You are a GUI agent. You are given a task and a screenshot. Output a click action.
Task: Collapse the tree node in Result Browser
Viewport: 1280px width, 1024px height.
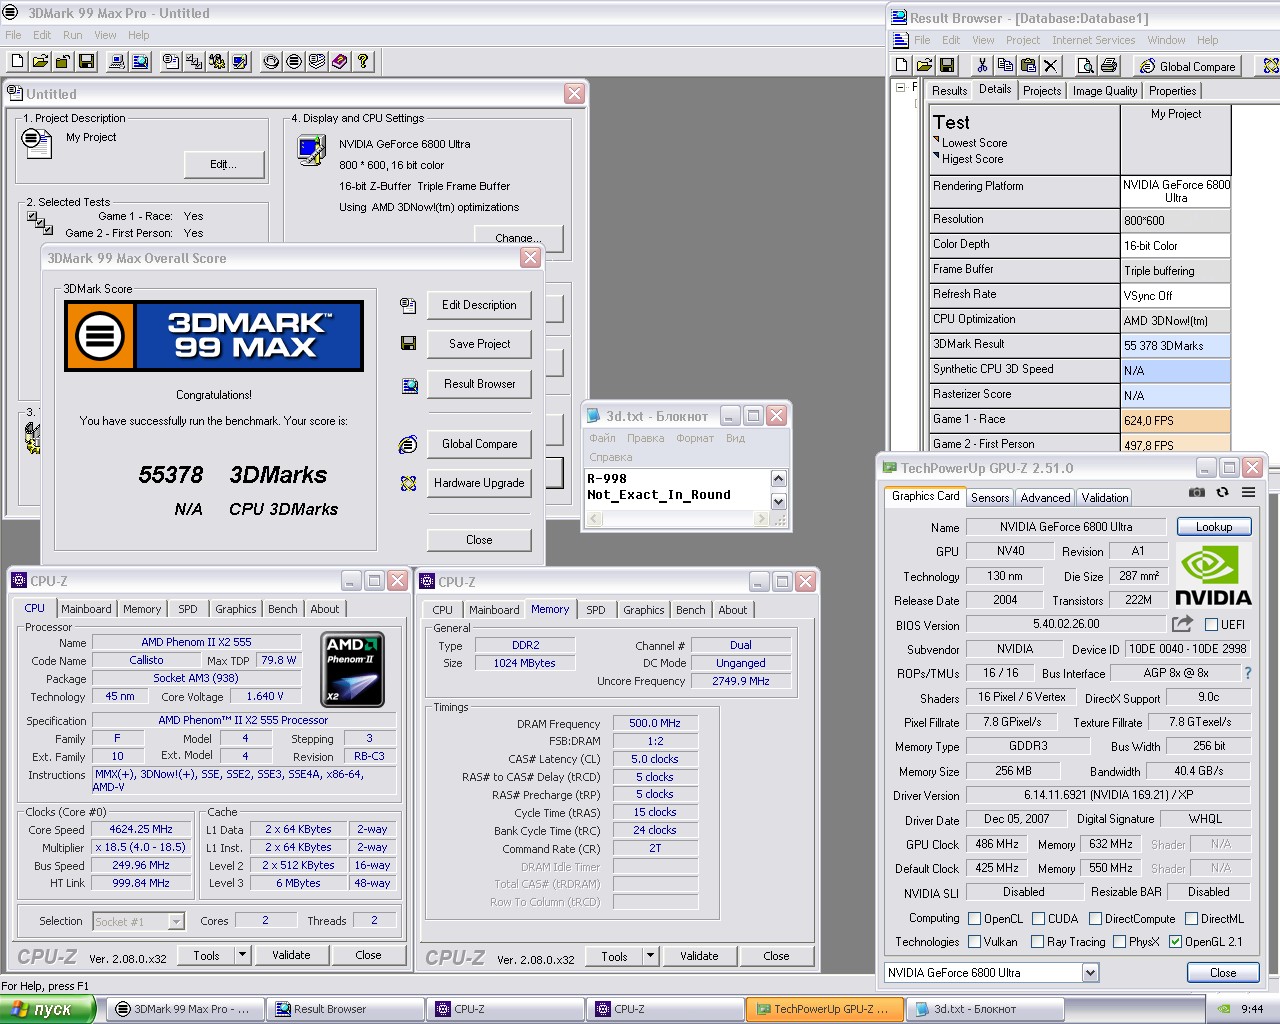[900, 87]
